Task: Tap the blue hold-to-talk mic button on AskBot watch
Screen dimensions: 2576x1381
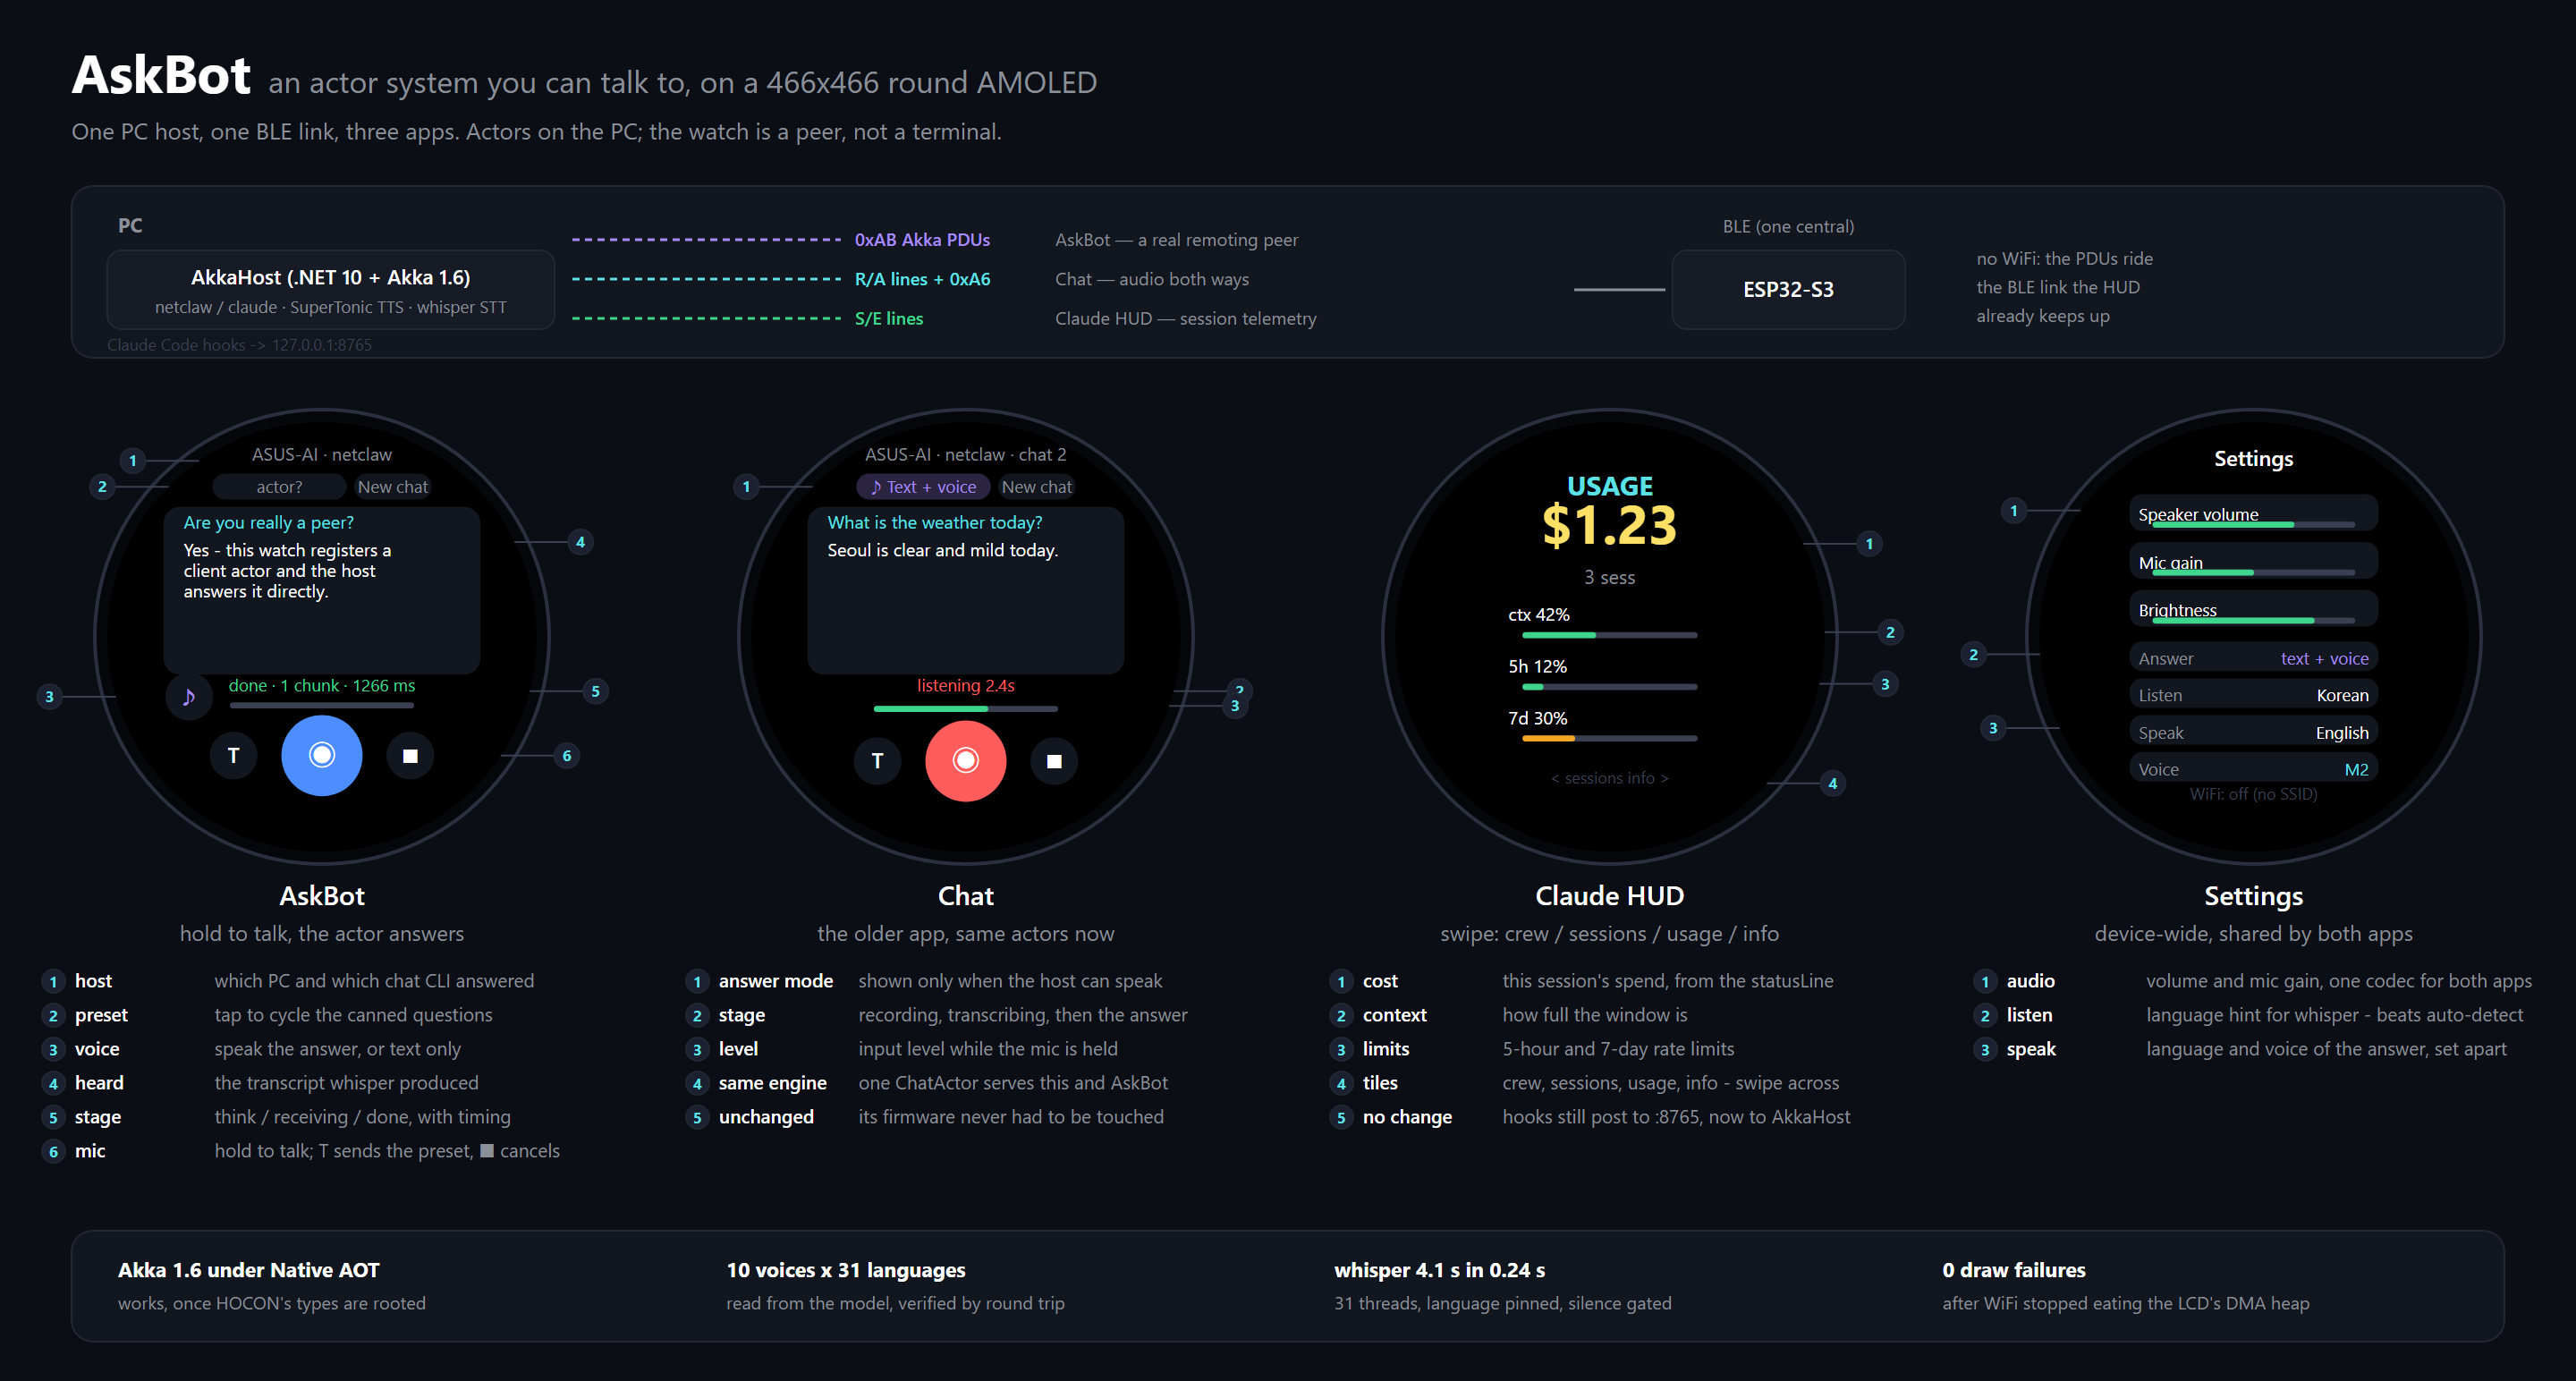Action: coord(321,755)
